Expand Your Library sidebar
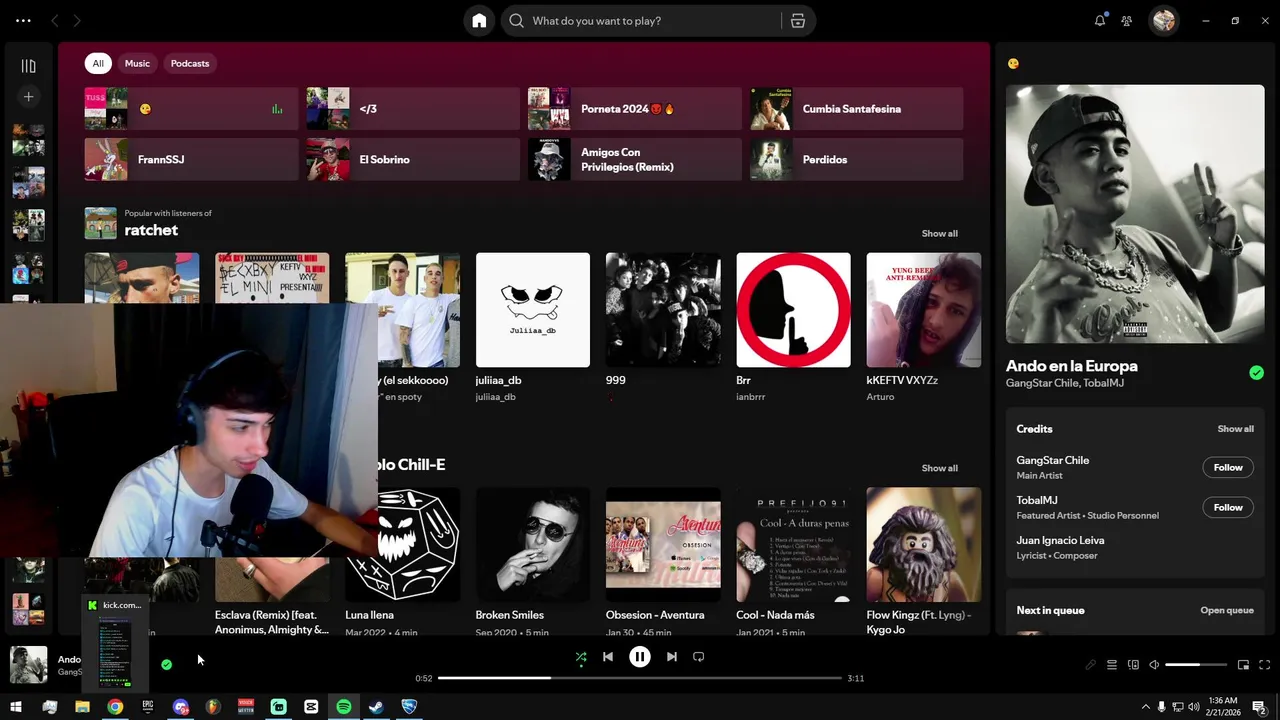 pyautogui.click(x=28, y=66)
